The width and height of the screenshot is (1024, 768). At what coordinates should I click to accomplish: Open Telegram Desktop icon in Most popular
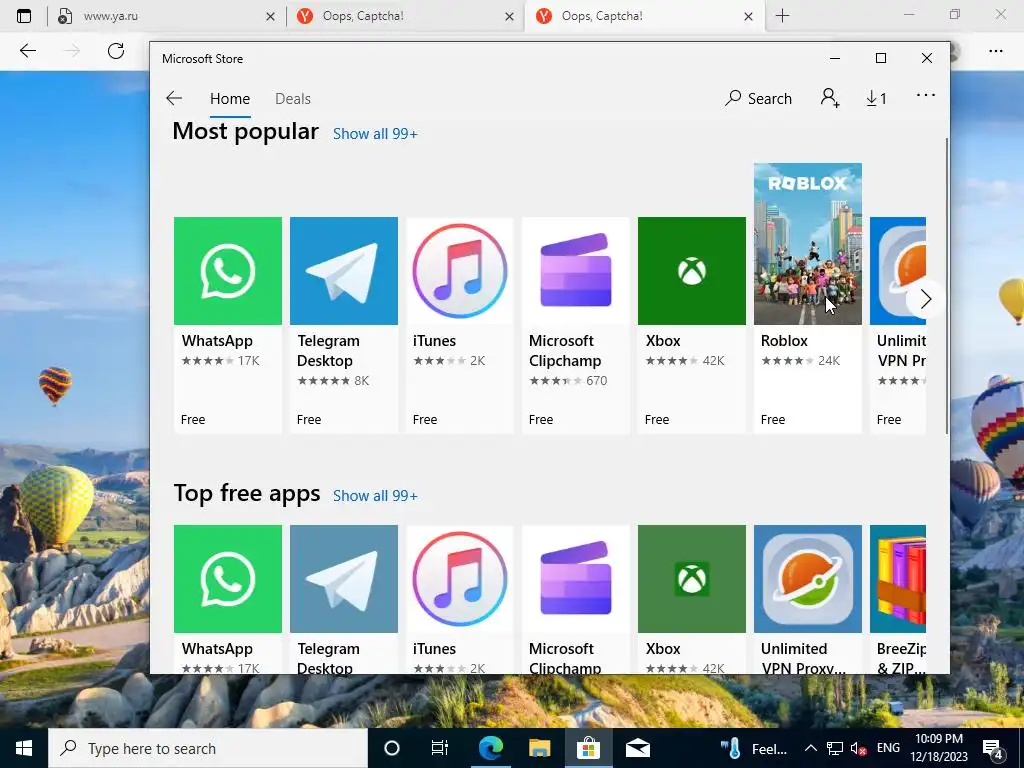click(344, 271)
